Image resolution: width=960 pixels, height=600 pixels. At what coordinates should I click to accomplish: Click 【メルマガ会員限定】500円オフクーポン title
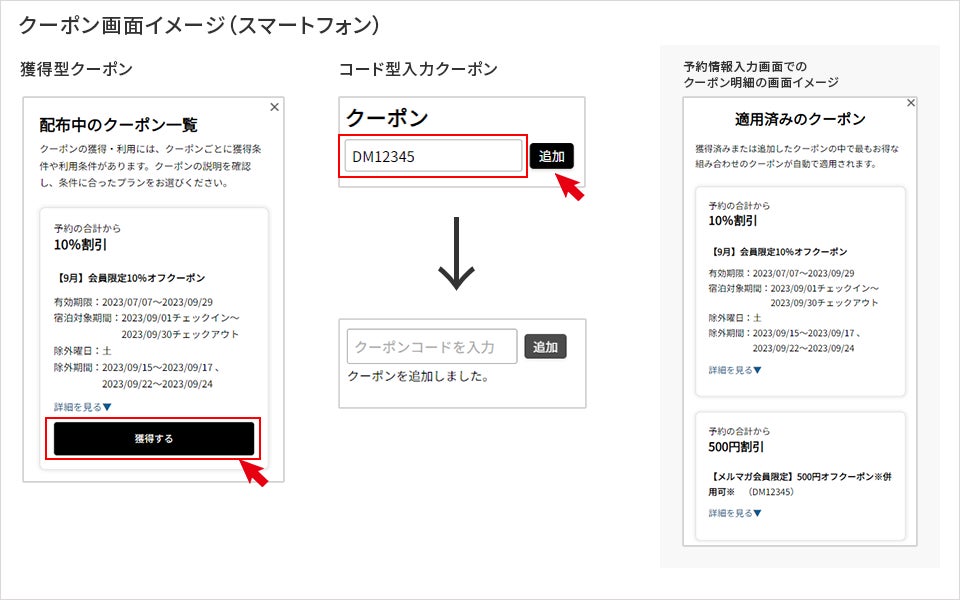800,484
